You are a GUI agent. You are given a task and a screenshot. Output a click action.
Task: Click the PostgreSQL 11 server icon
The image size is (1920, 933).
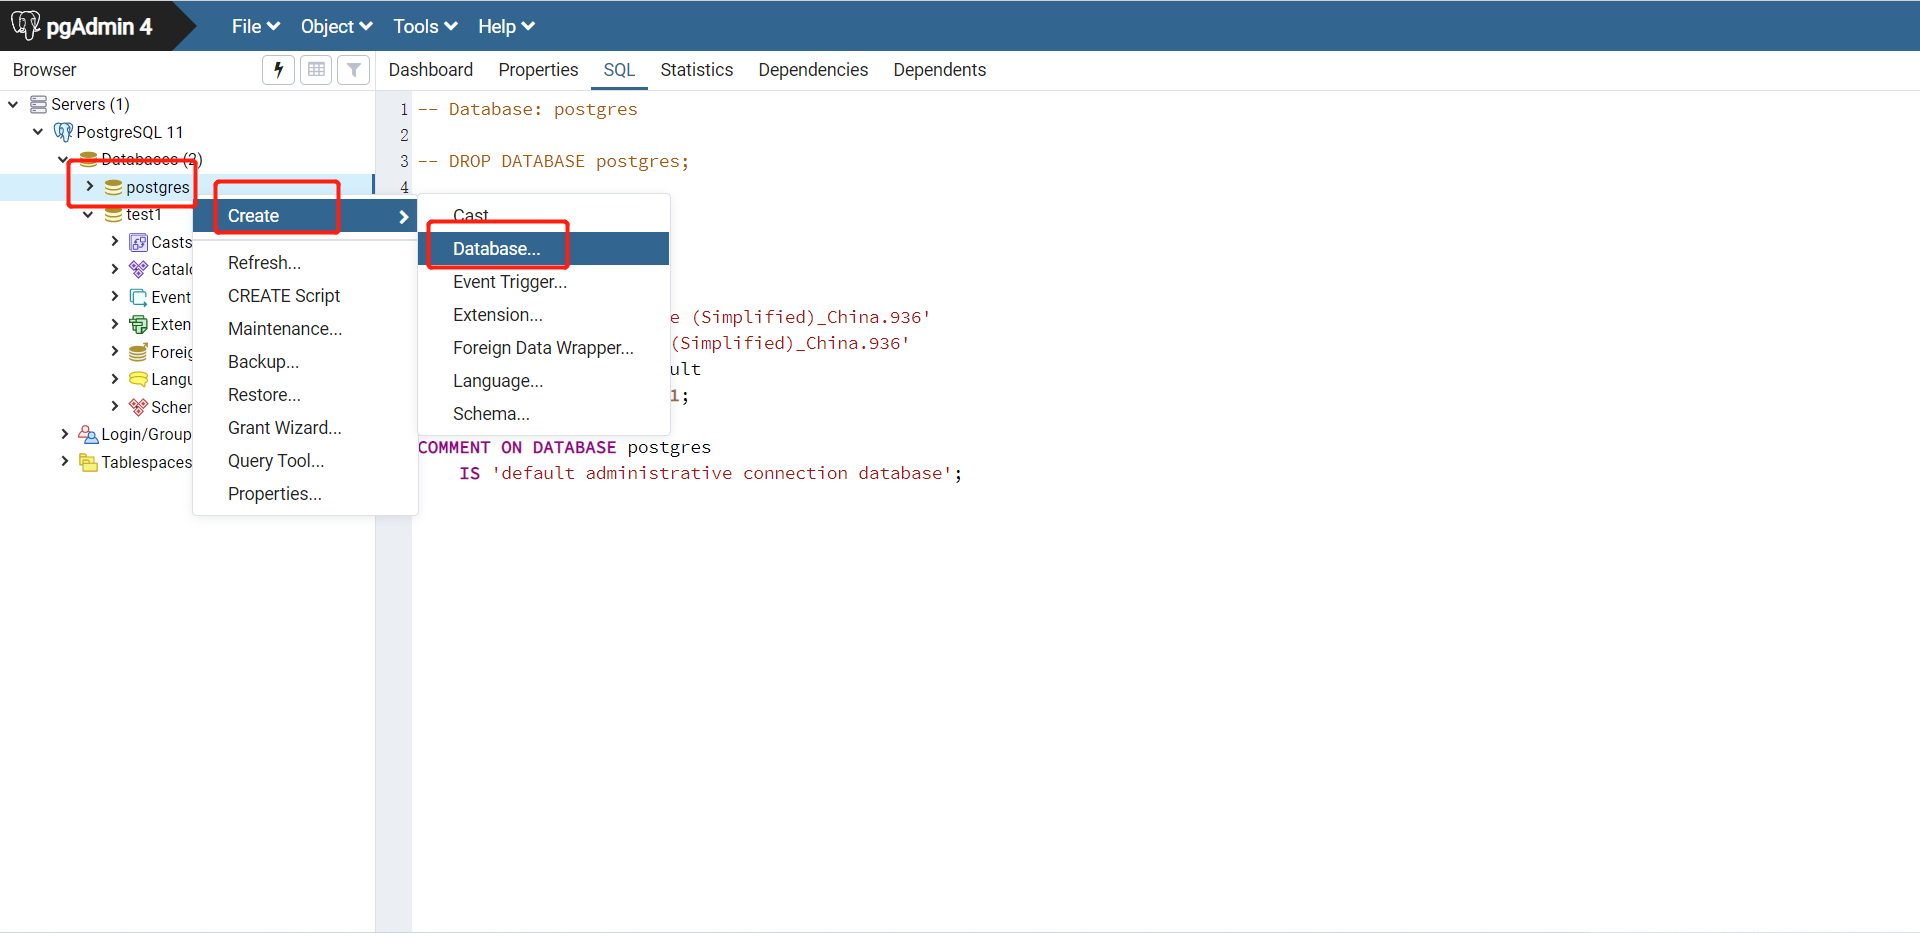pyautogui.click(x=63, y=132)
